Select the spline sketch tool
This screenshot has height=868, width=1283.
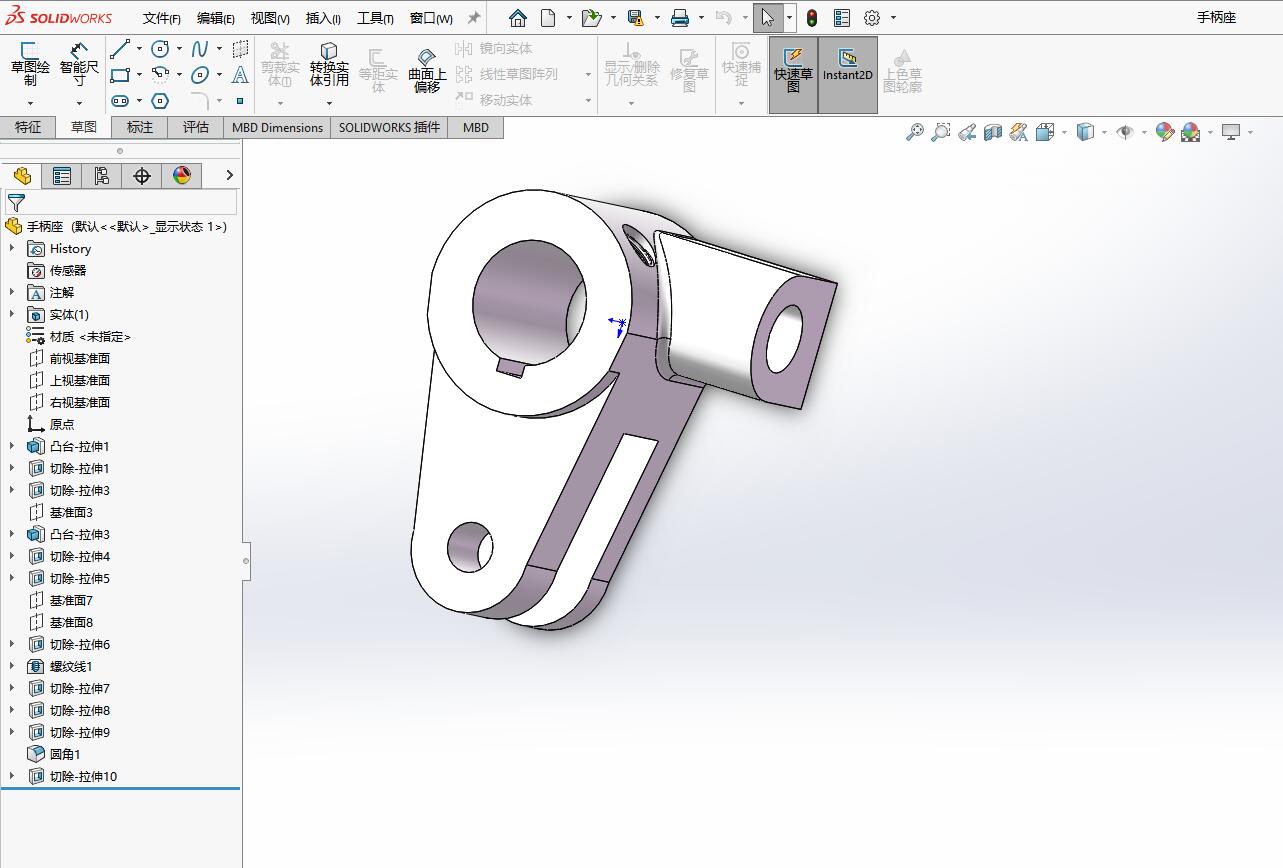pyautogui.click(x=200, y=48)
